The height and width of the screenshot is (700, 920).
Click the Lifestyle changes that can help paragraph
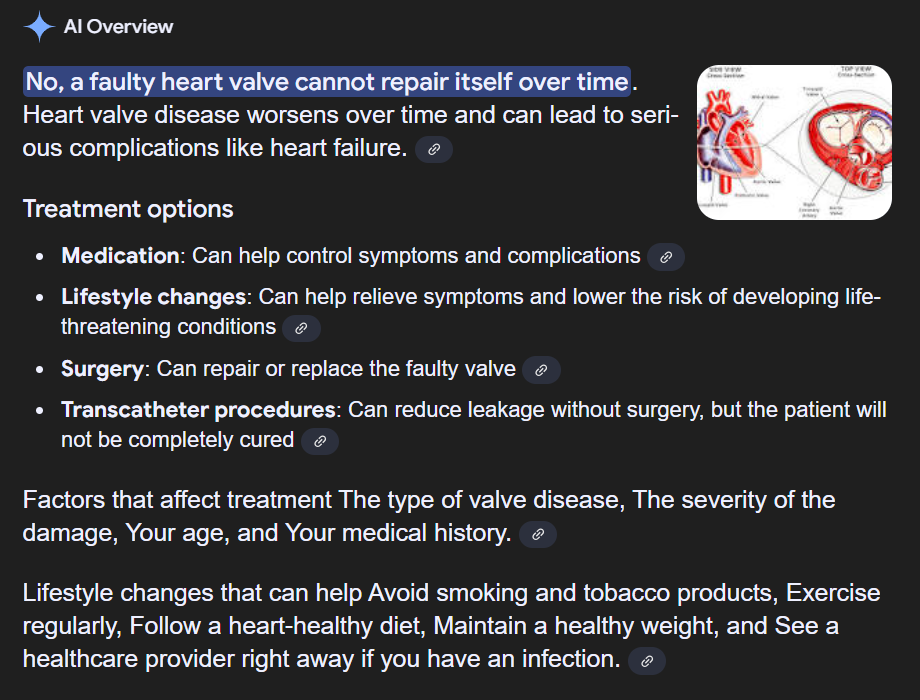[451, 625]
